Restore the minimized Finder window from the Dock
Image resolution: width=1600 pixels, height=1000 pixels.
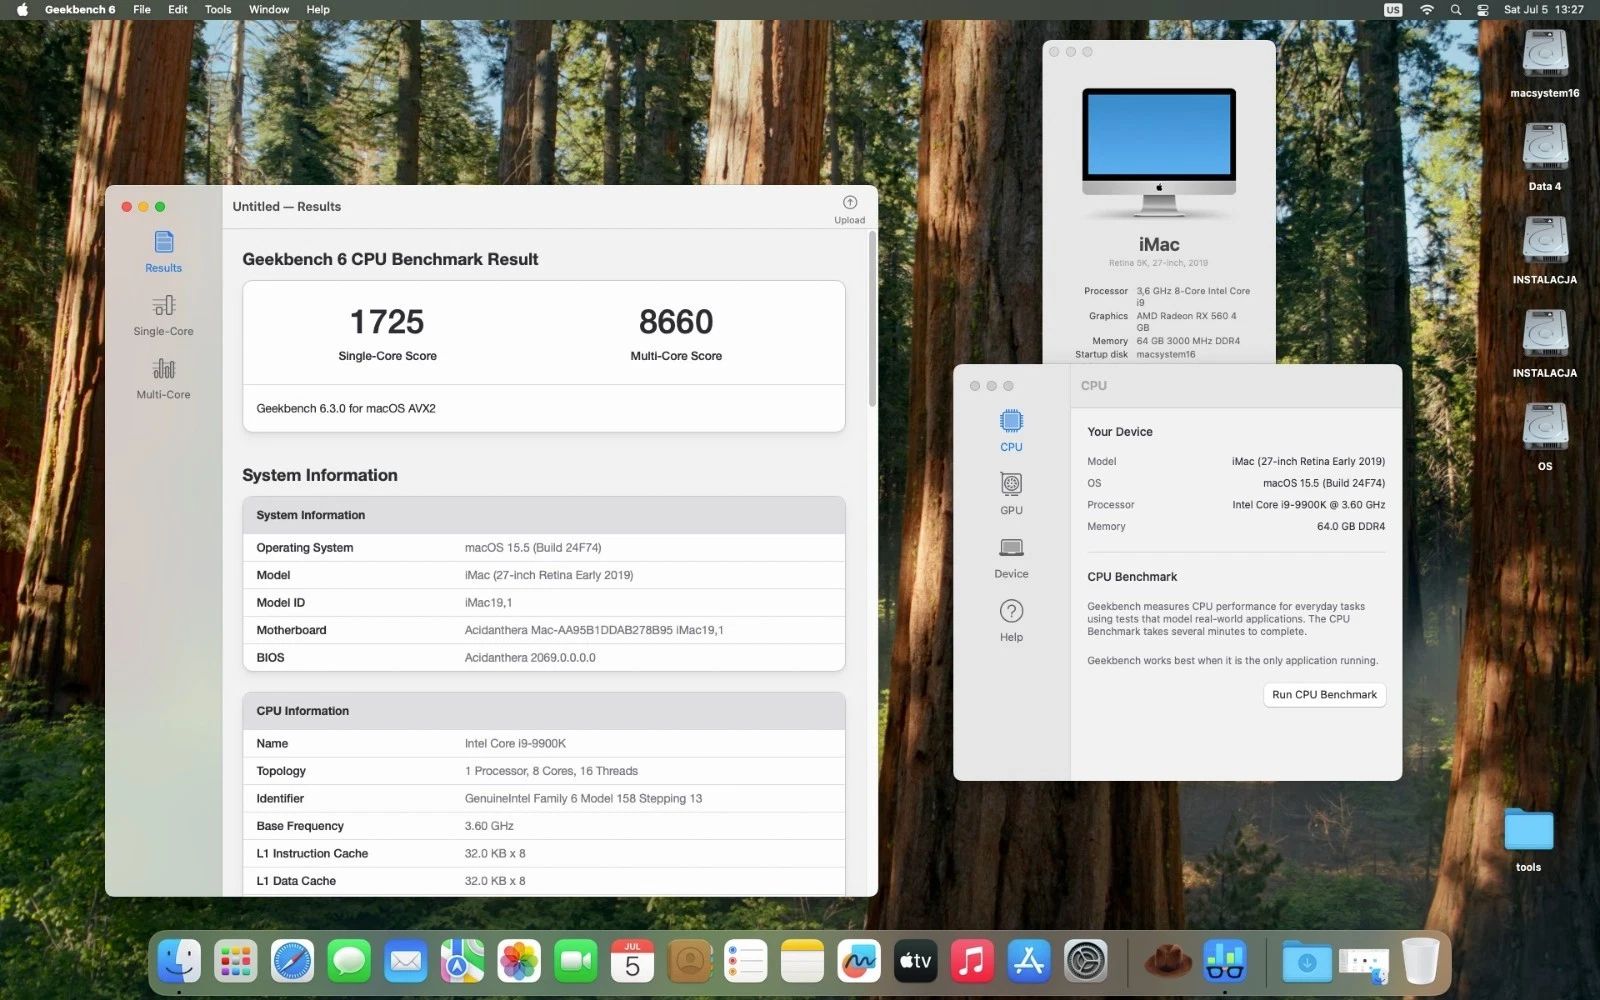click(1364, 964)
